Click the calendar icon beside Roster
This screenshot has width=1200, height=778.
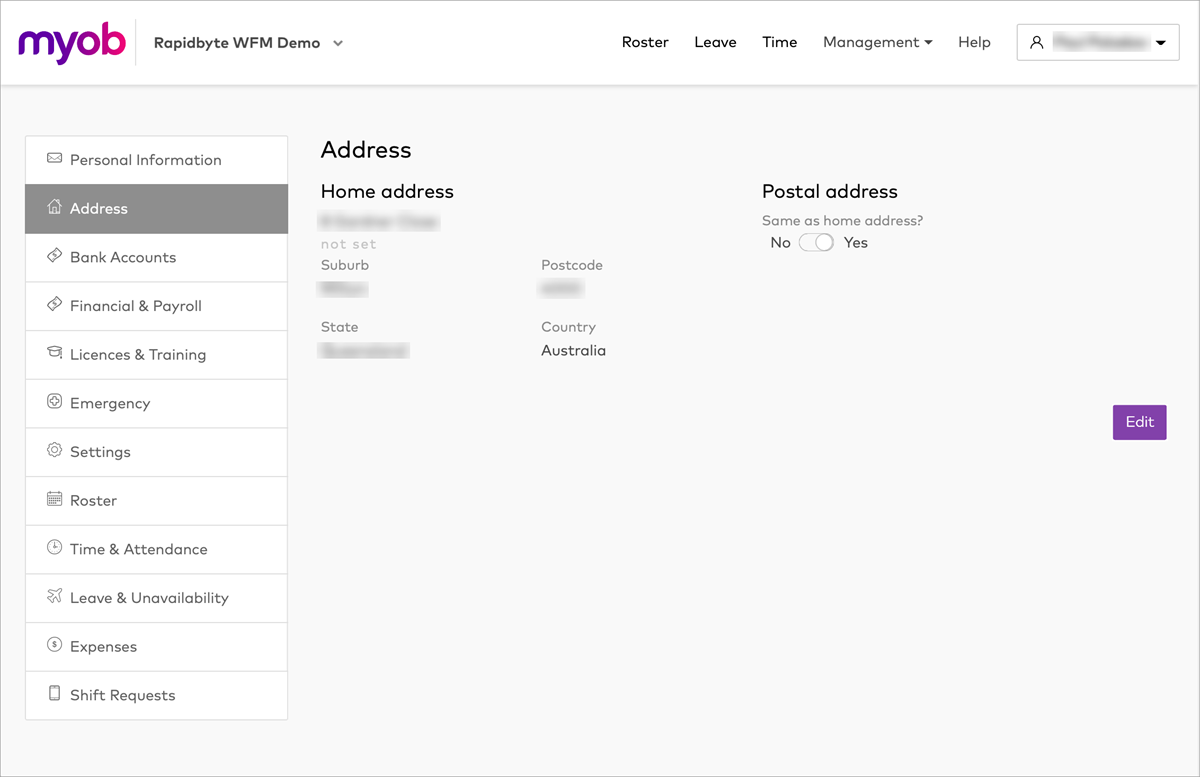coord(54,499)
